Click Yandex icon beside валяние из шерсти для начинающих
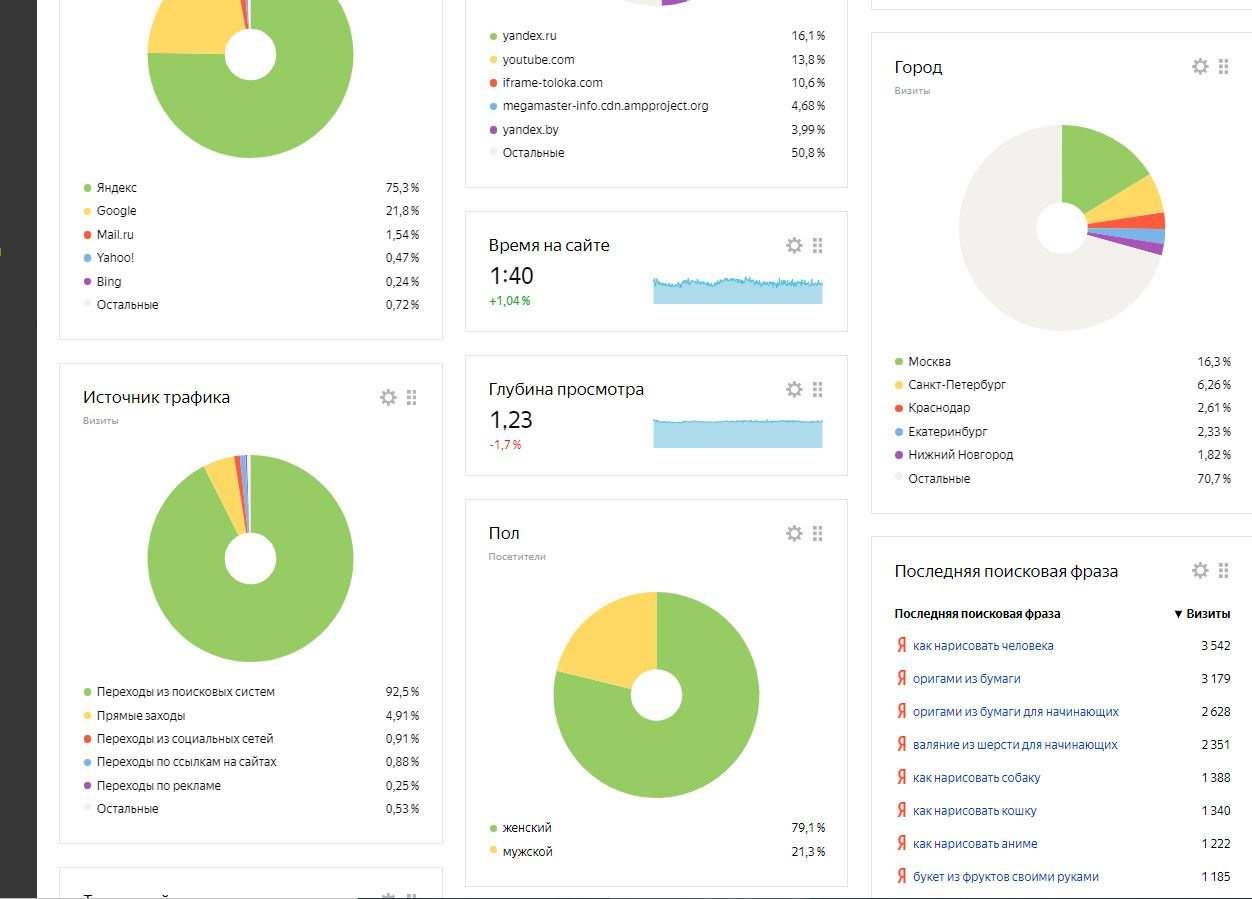1252x899 pixels. (901, 744)
